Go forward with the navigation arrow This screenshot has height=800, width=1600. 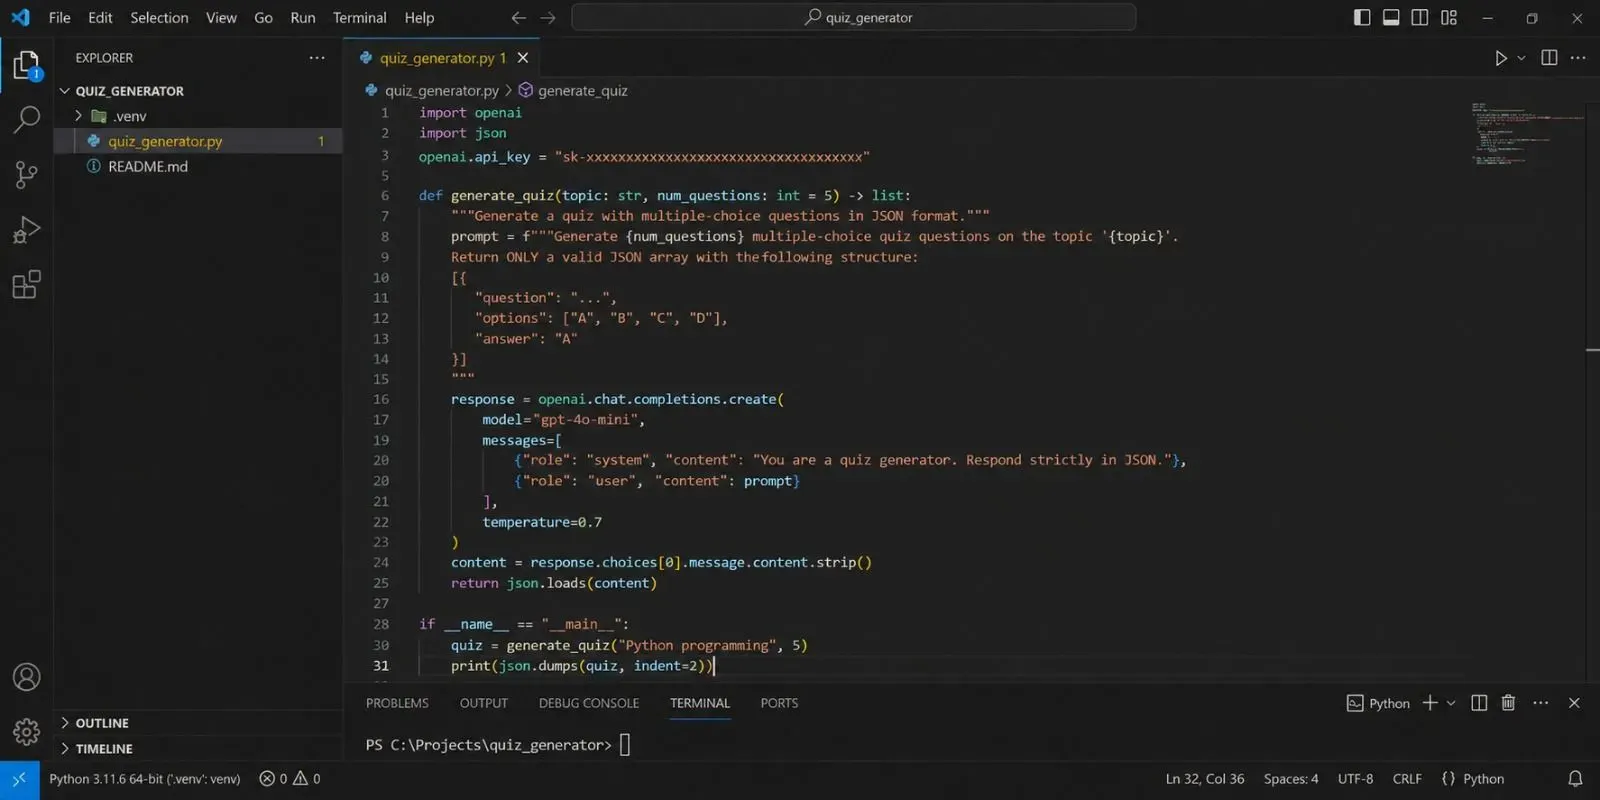pos(548,18)
